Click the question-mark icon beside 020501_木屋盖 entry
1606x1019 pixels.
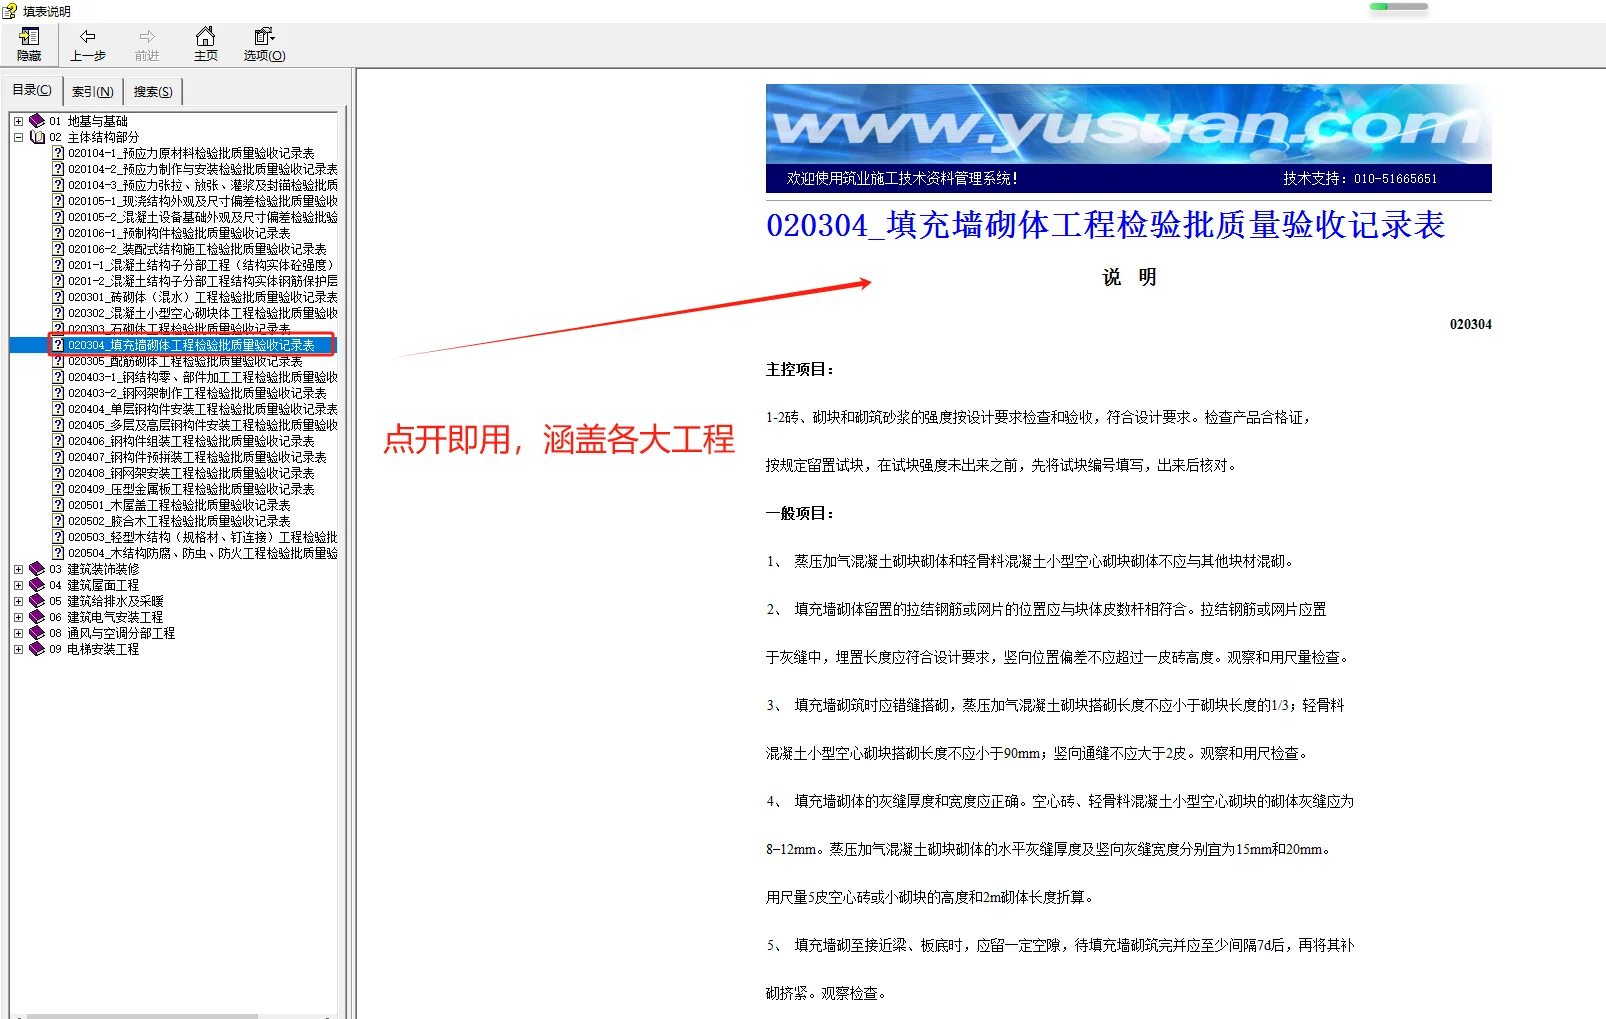[58, 505]
